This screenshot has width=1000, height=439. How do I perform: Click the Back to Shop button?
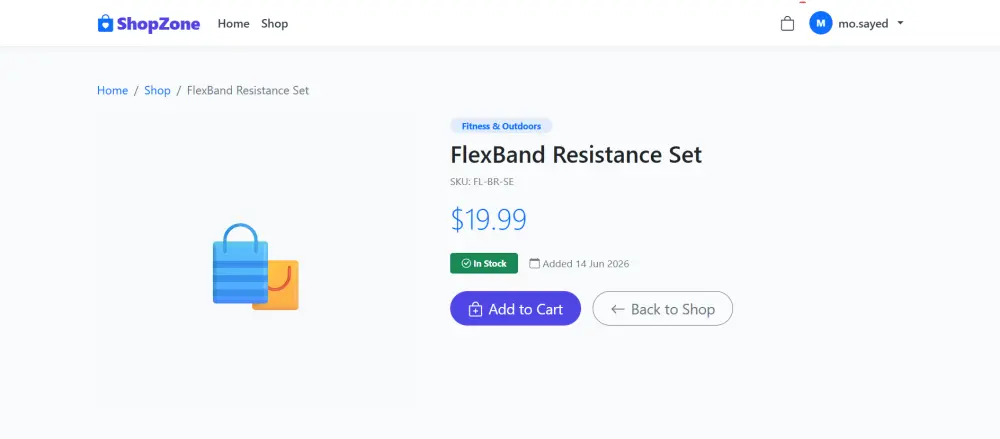pyautogui.click(x=663, y=309)
